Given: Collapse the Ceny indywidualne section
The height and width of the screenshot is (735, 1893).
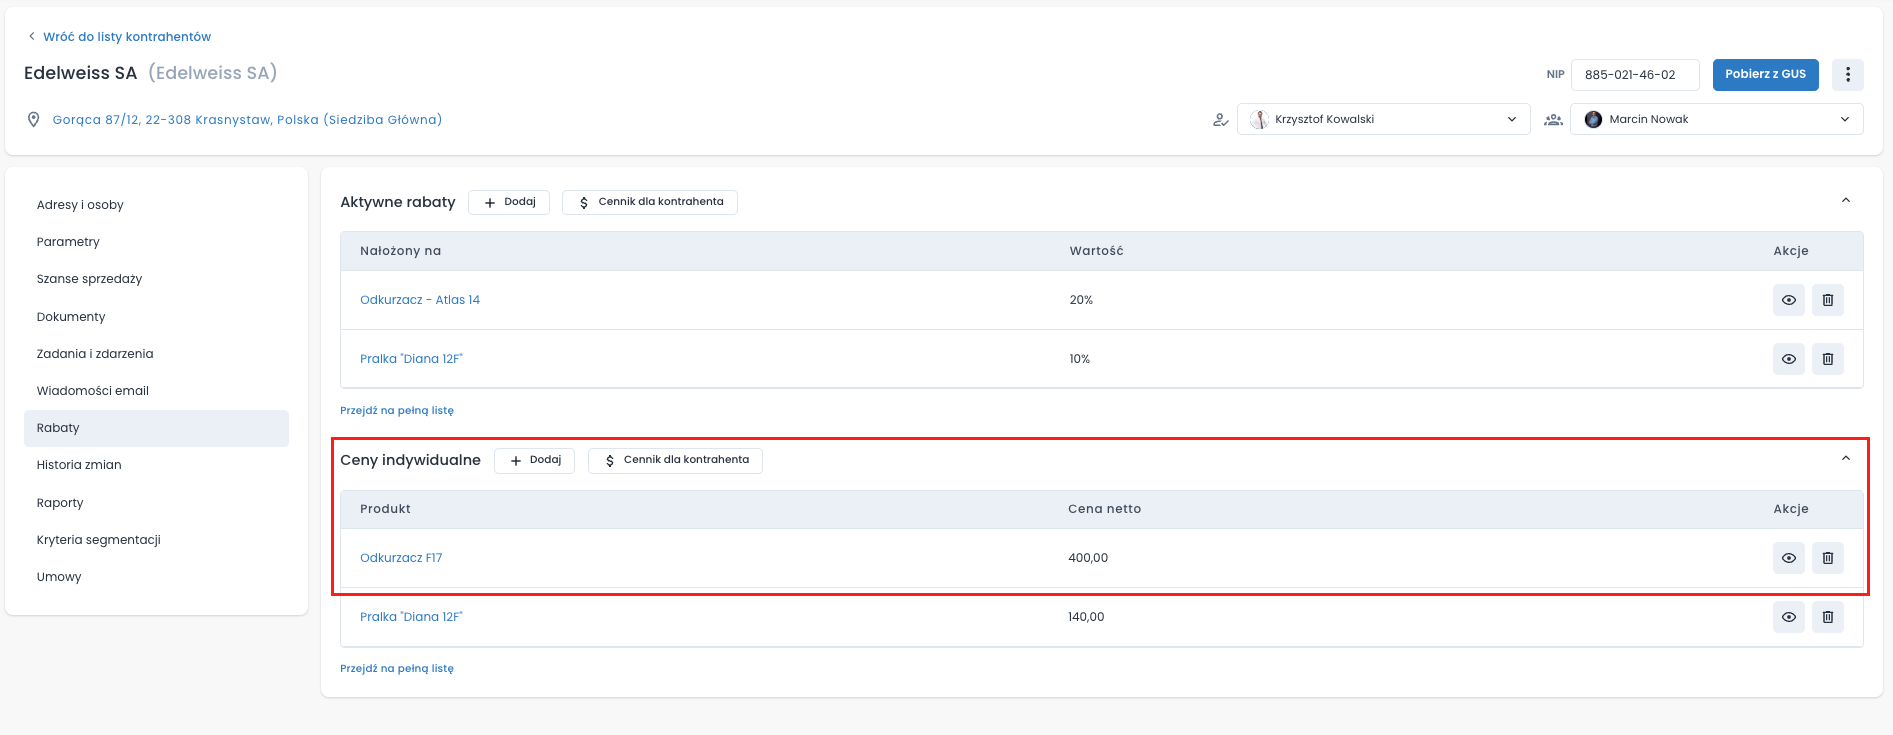Looking at the screenshot, I should tap(1845, 459).
